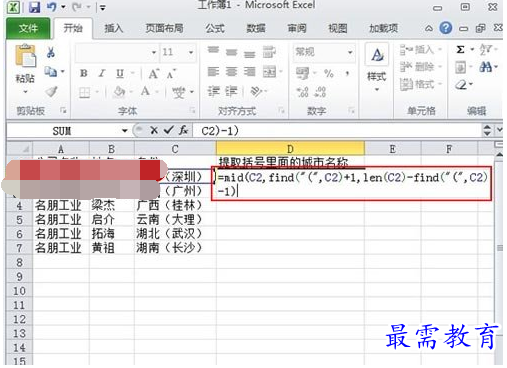Switch to the 数据 Data tab

point(256,28)
